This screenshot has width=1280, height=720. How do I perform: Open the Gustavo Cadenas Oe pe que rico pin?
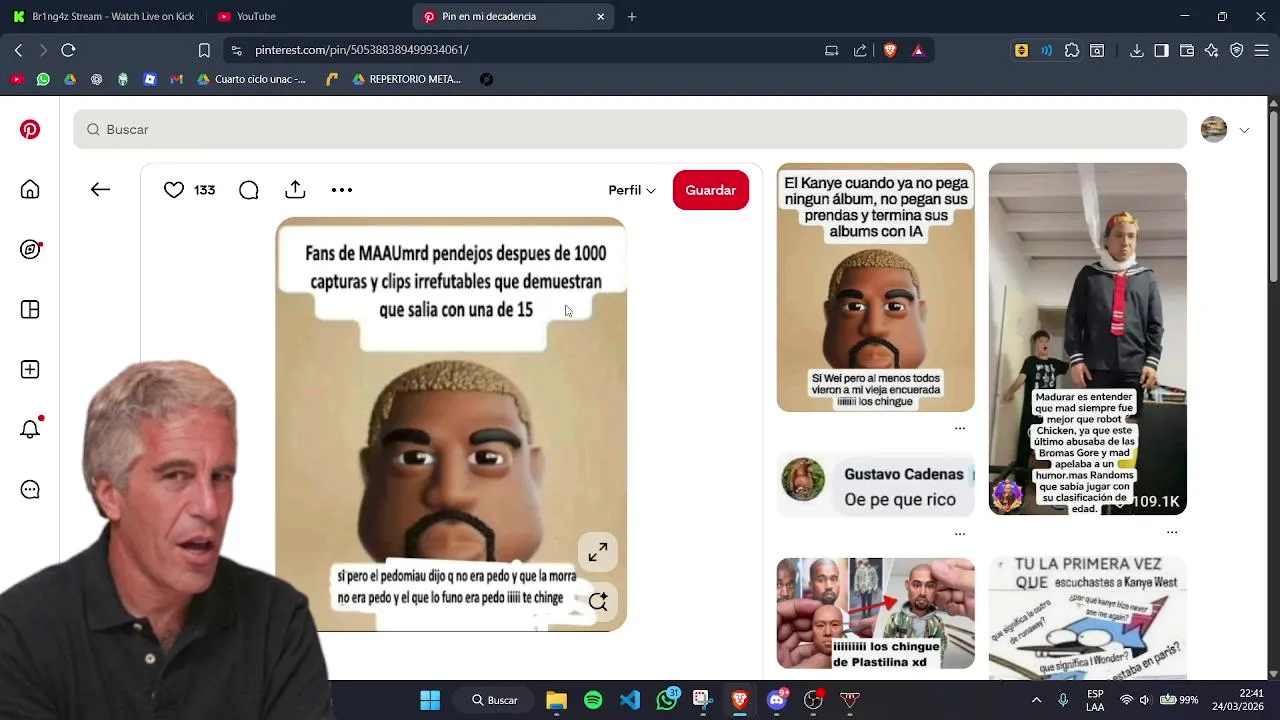coord(876,484)
